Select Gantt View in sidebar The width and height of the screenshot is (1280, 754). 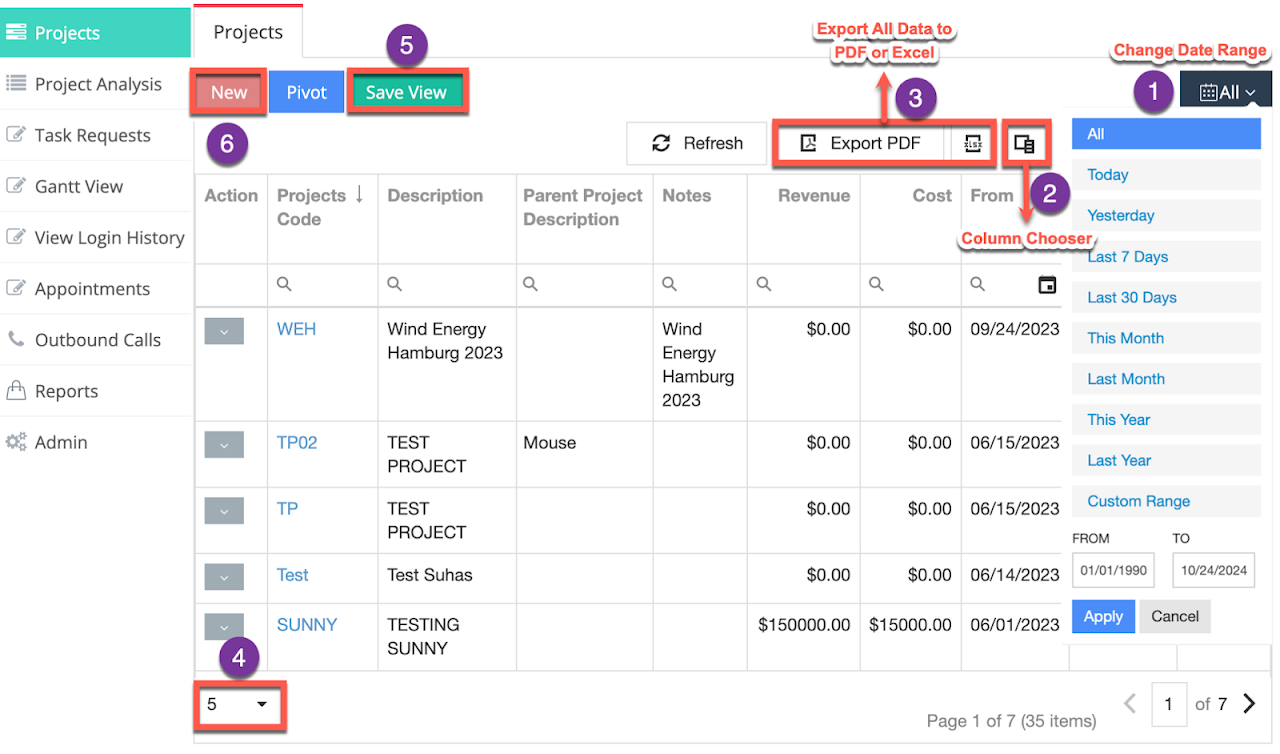pyautogui.click(x=78, y=186)
